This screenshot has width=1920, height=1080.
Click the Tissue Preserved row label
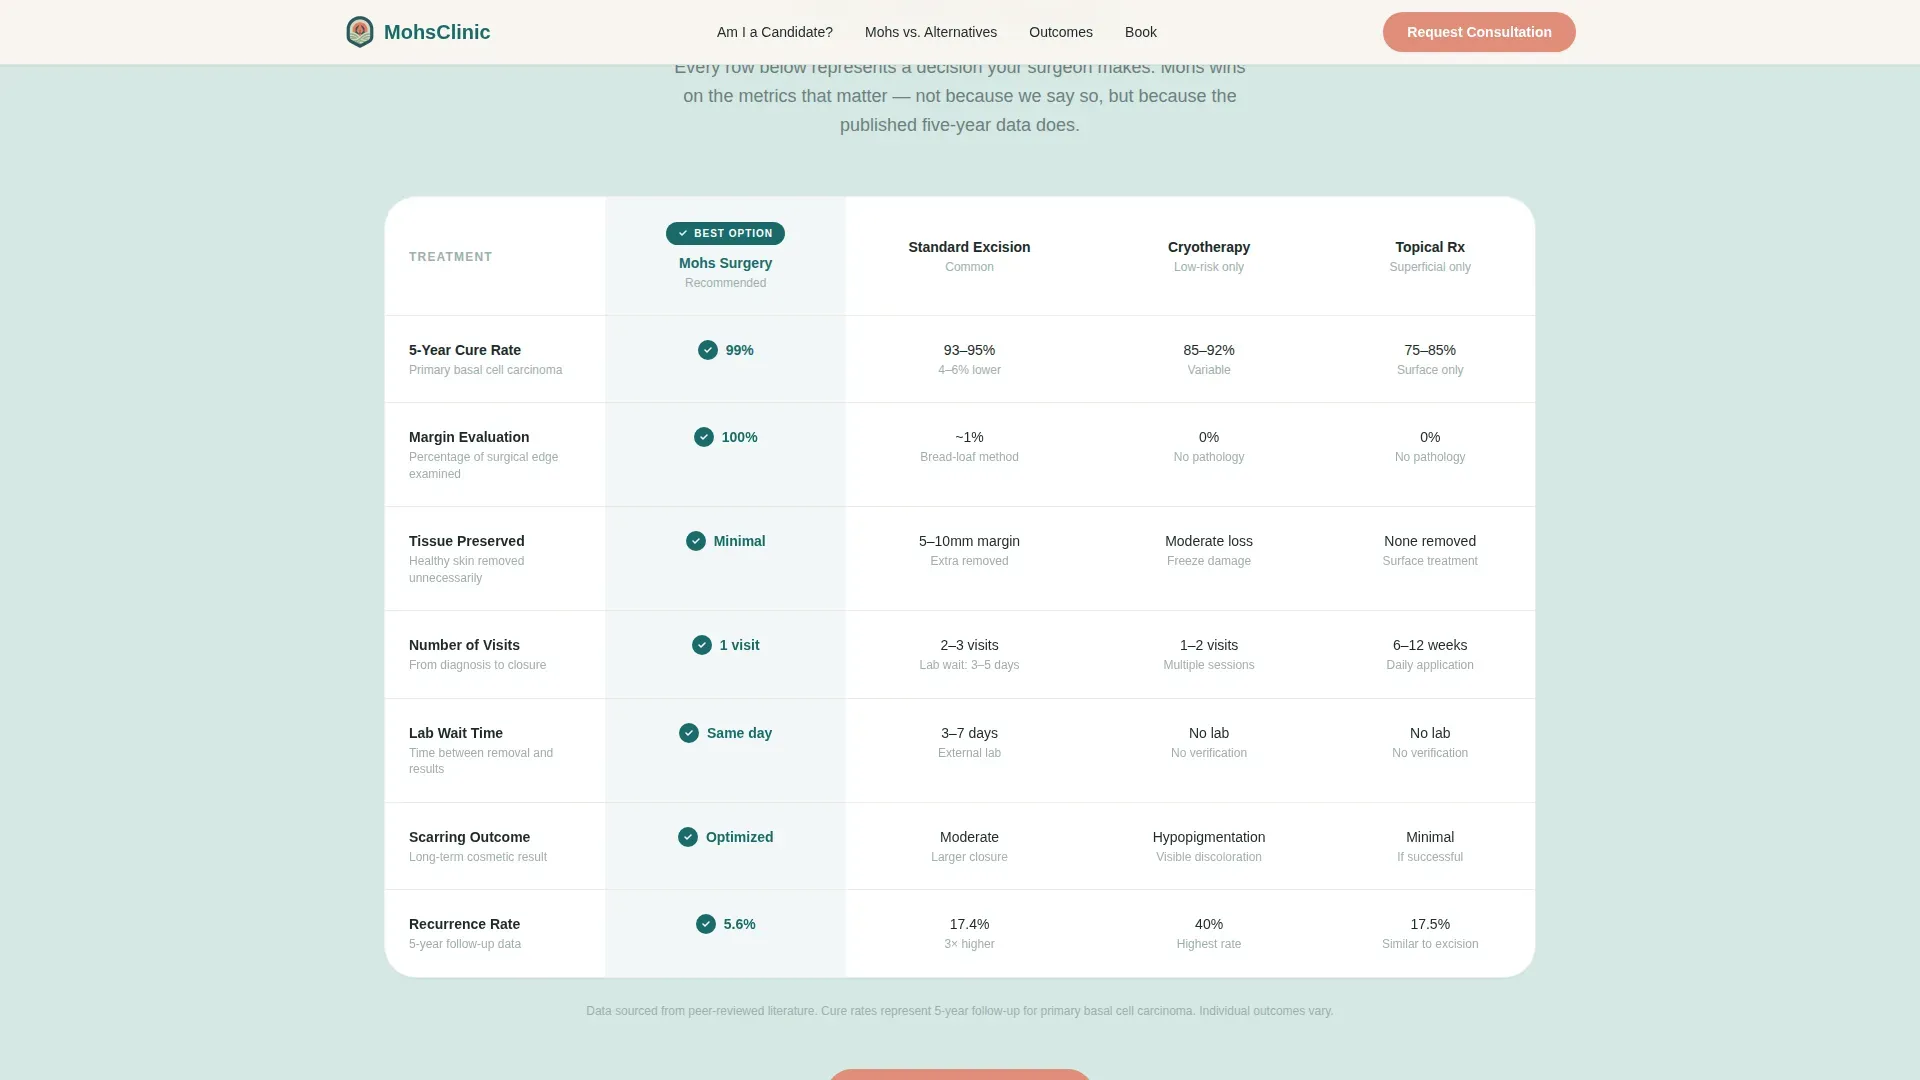[x=467, y=541]
